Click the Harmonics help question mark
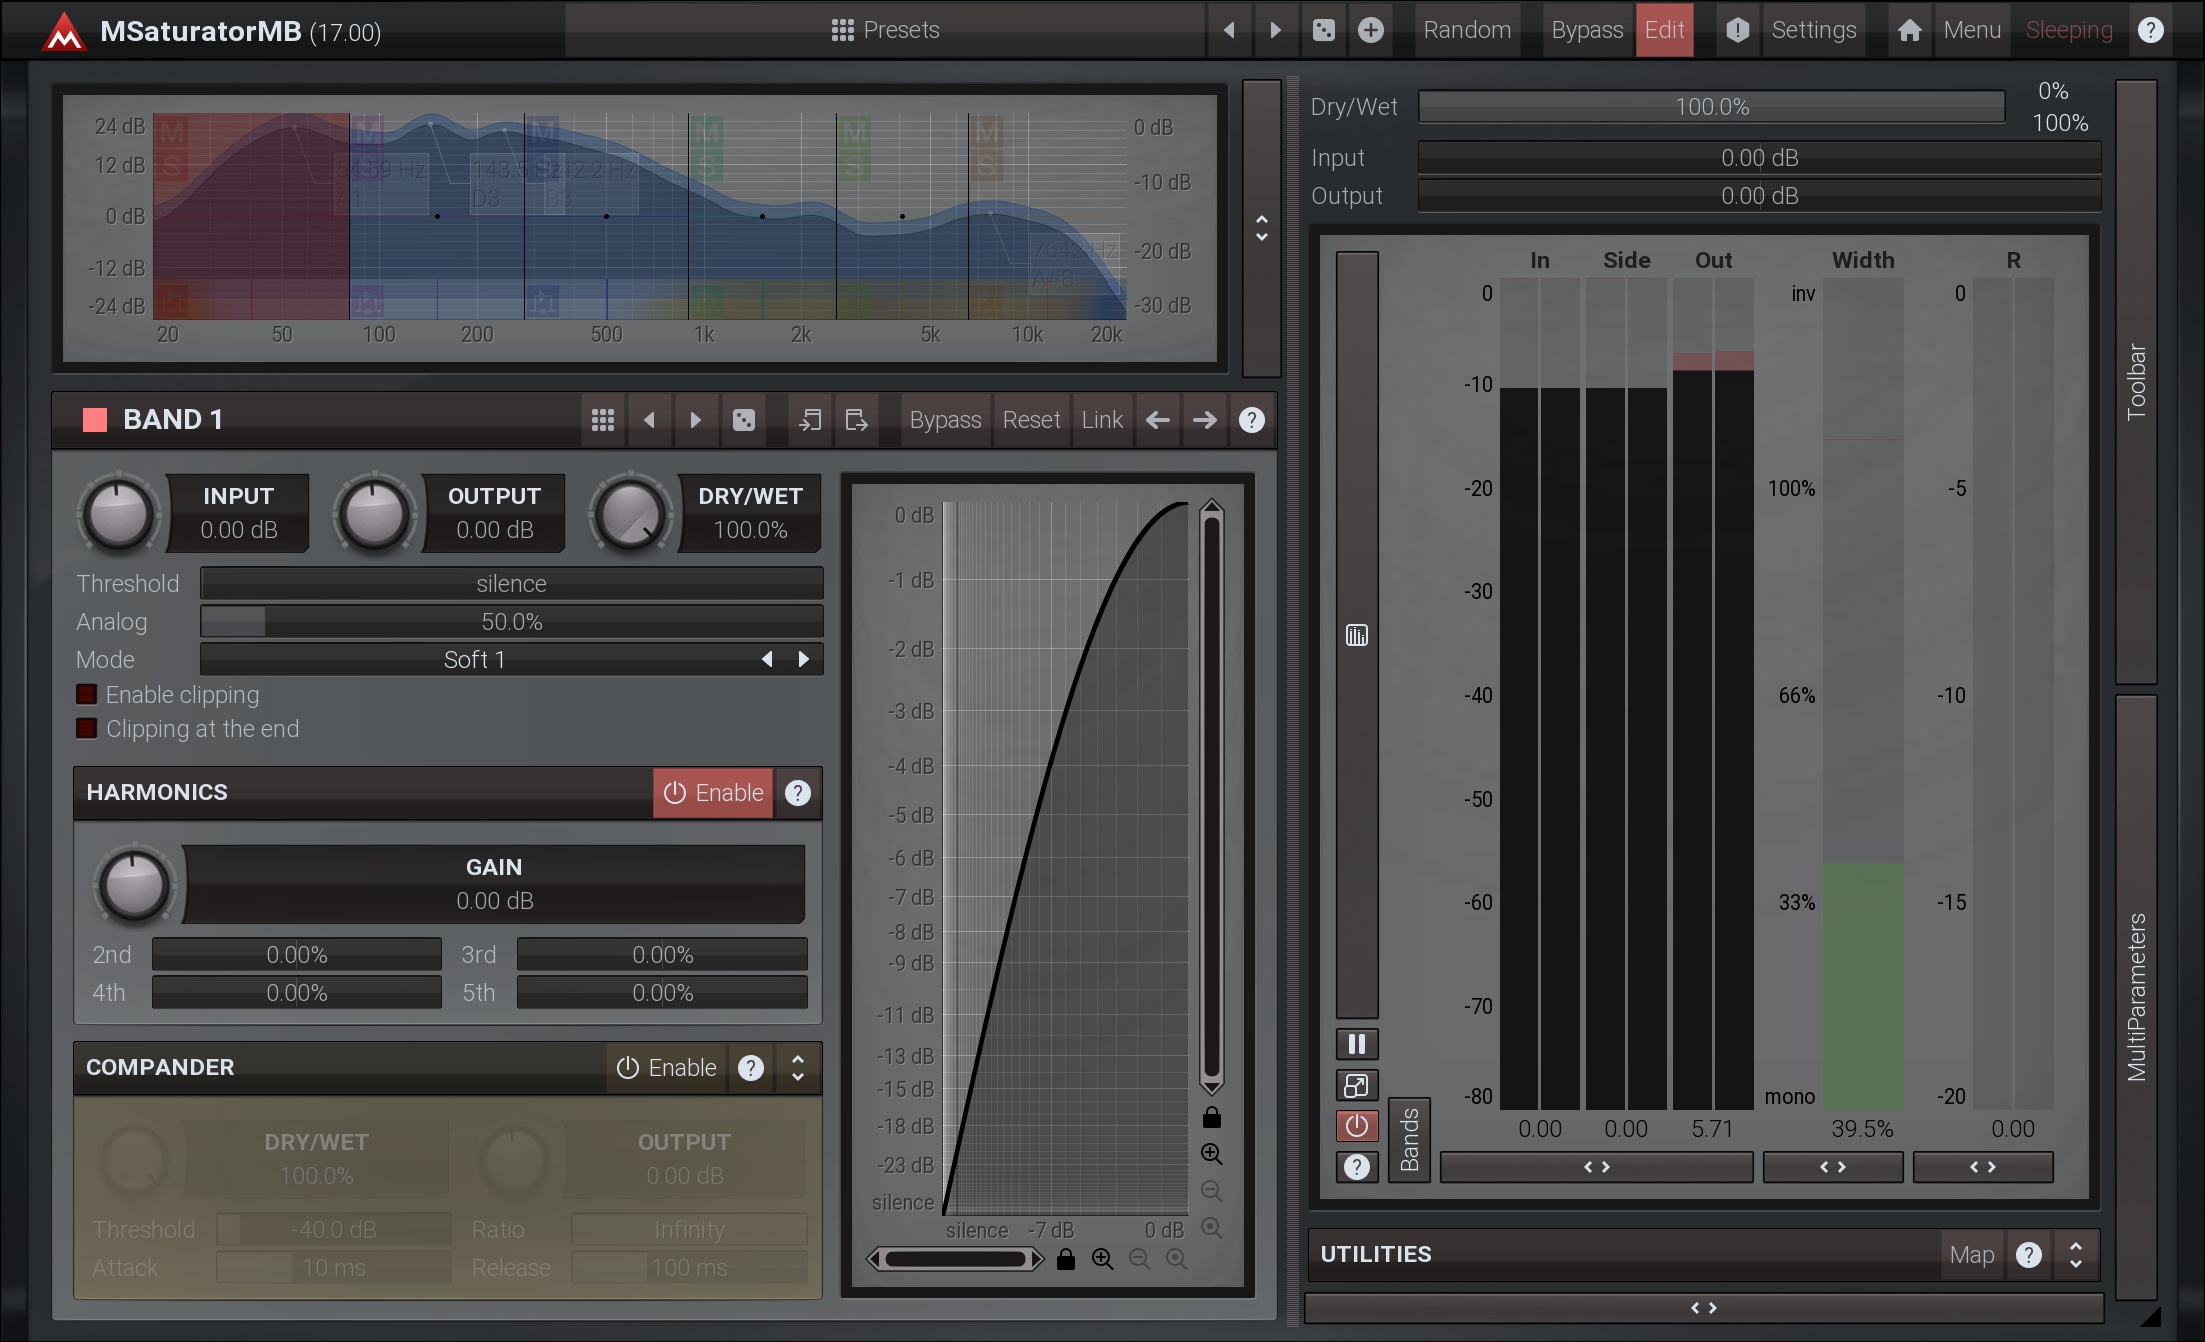The width and height of the screenshot is (2205, 1342). (x=797, y=793)
